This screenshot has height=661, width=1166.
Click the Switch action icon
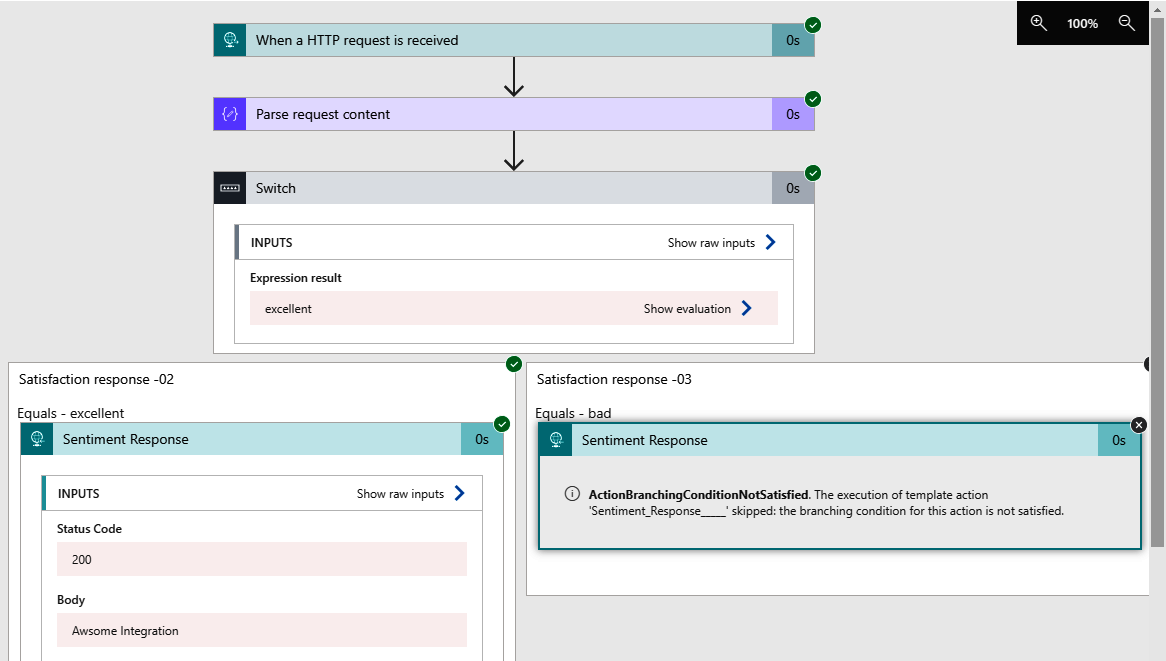[230, 188]
